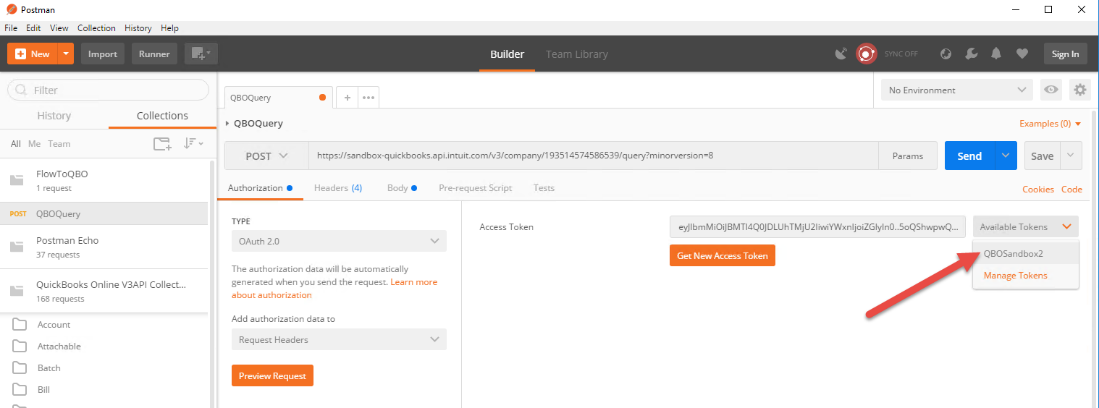
Task: Toggle the Available Tokens dropdown
Action: [x=1026, y=226]
